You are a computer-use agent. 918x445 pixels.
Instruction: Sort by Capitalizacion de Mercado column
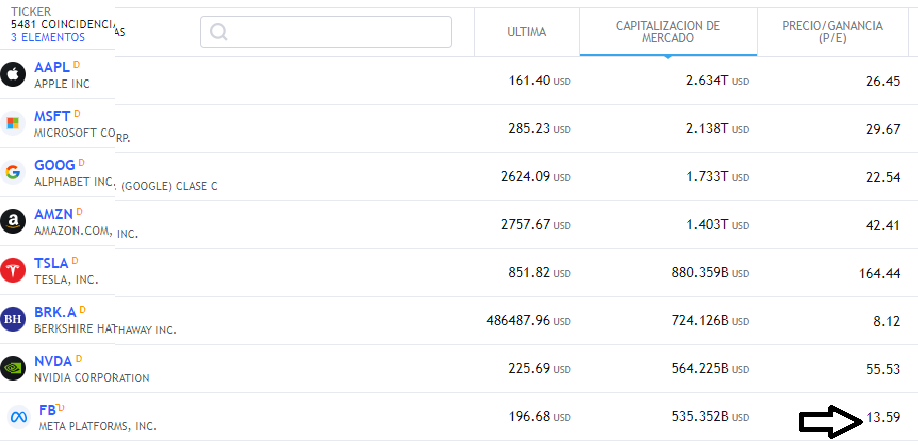(667, 32)
